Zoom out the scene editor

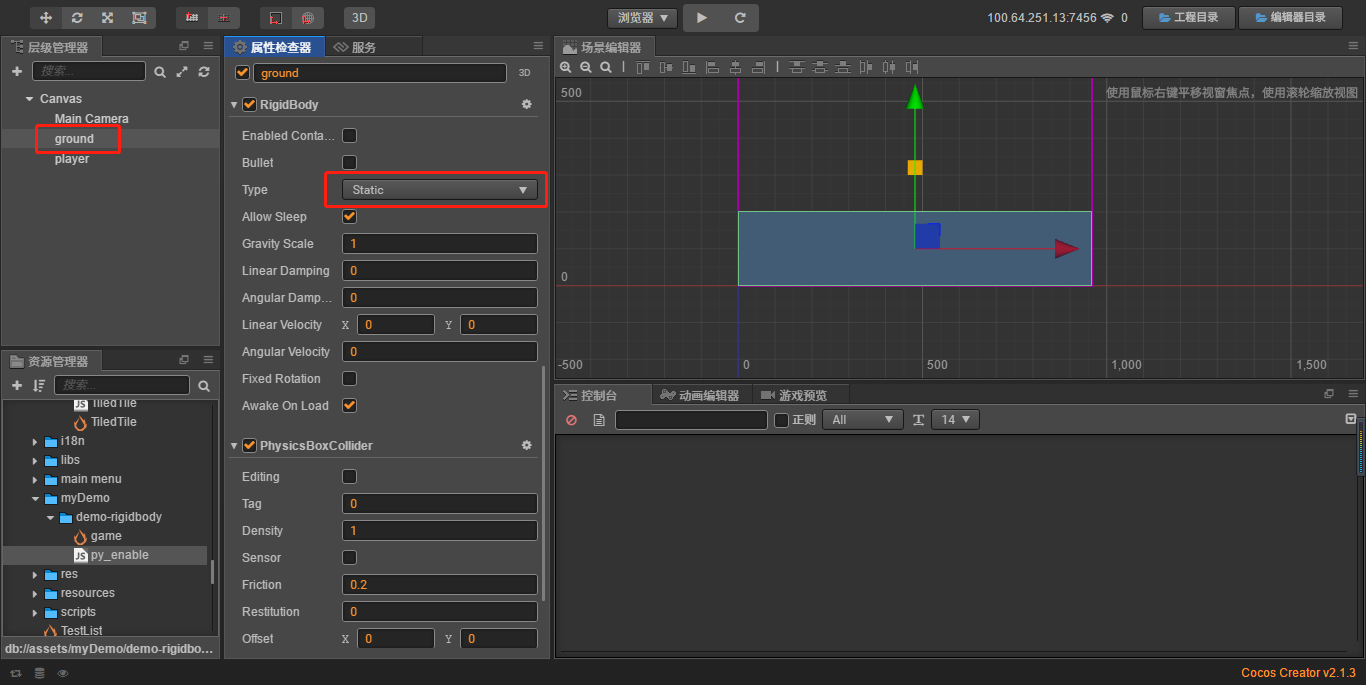point(586,67)
